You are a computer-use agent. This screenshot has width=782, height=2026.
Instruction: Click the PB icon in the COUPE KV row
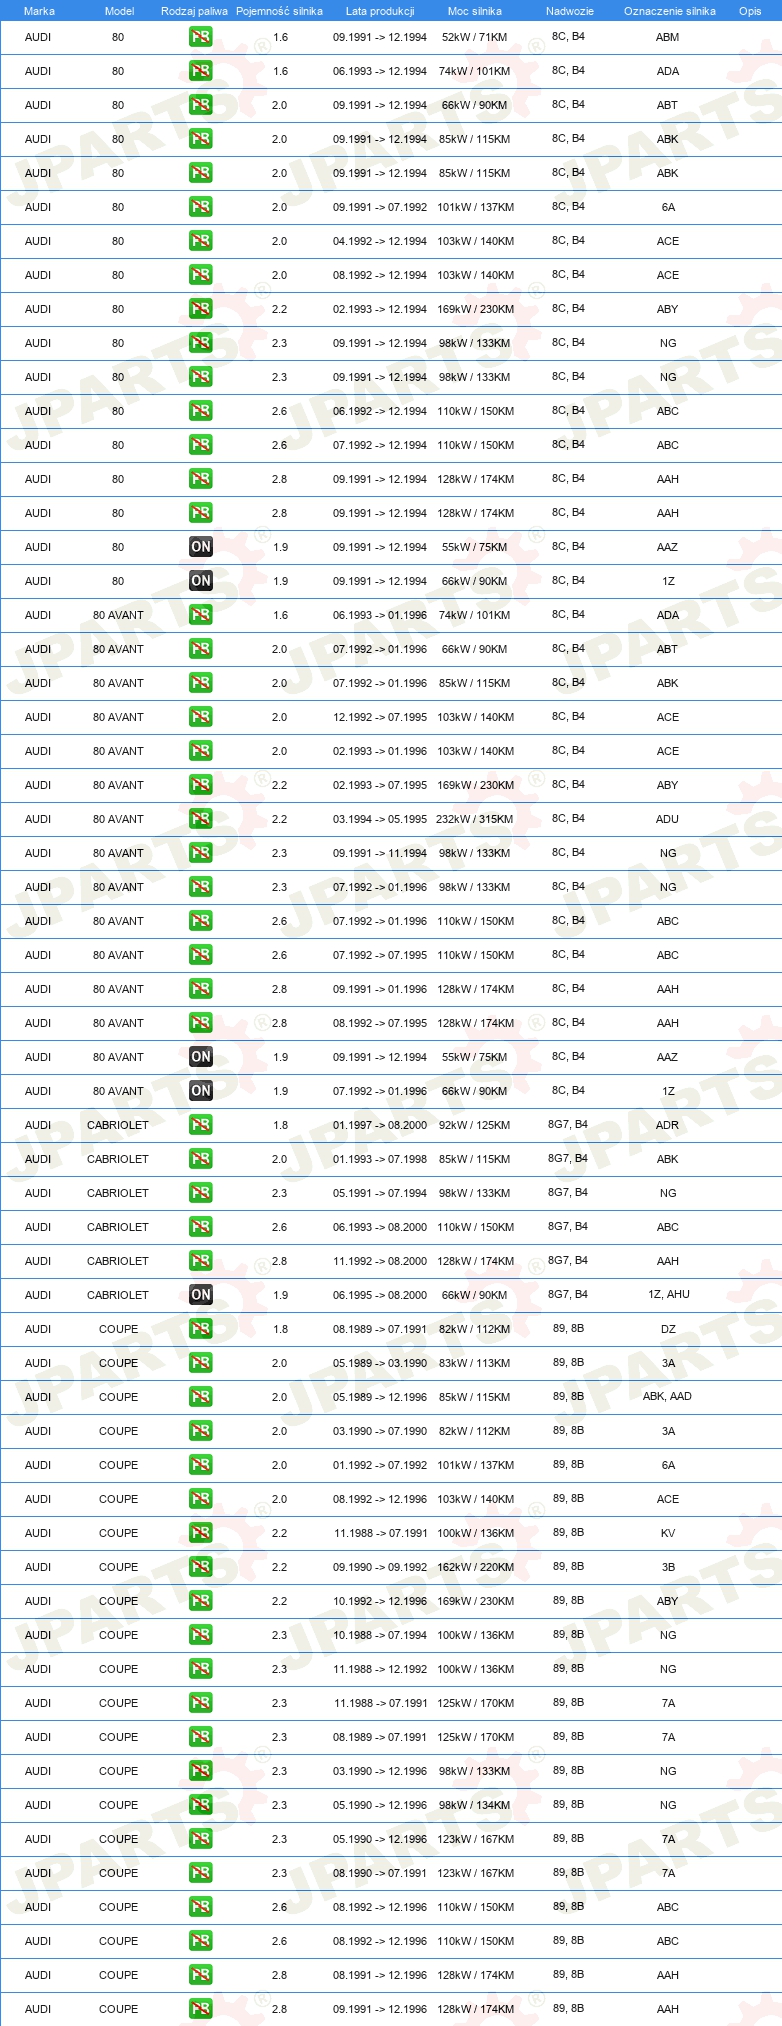(x=201, y=1533)
